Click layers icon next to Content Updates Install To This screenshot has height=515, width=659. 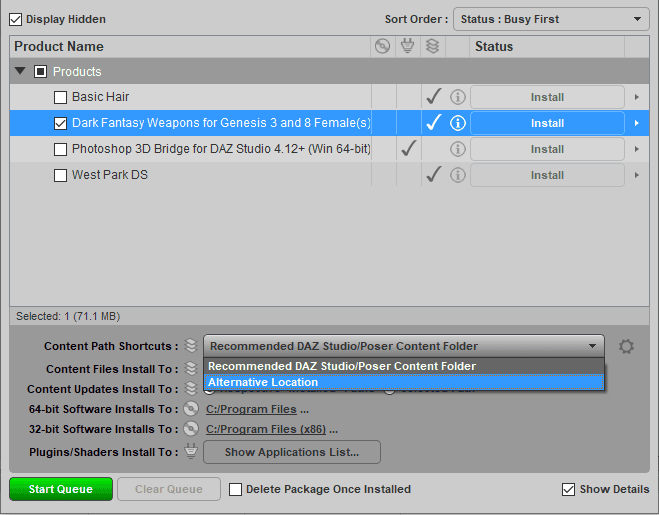click(191, 388)
